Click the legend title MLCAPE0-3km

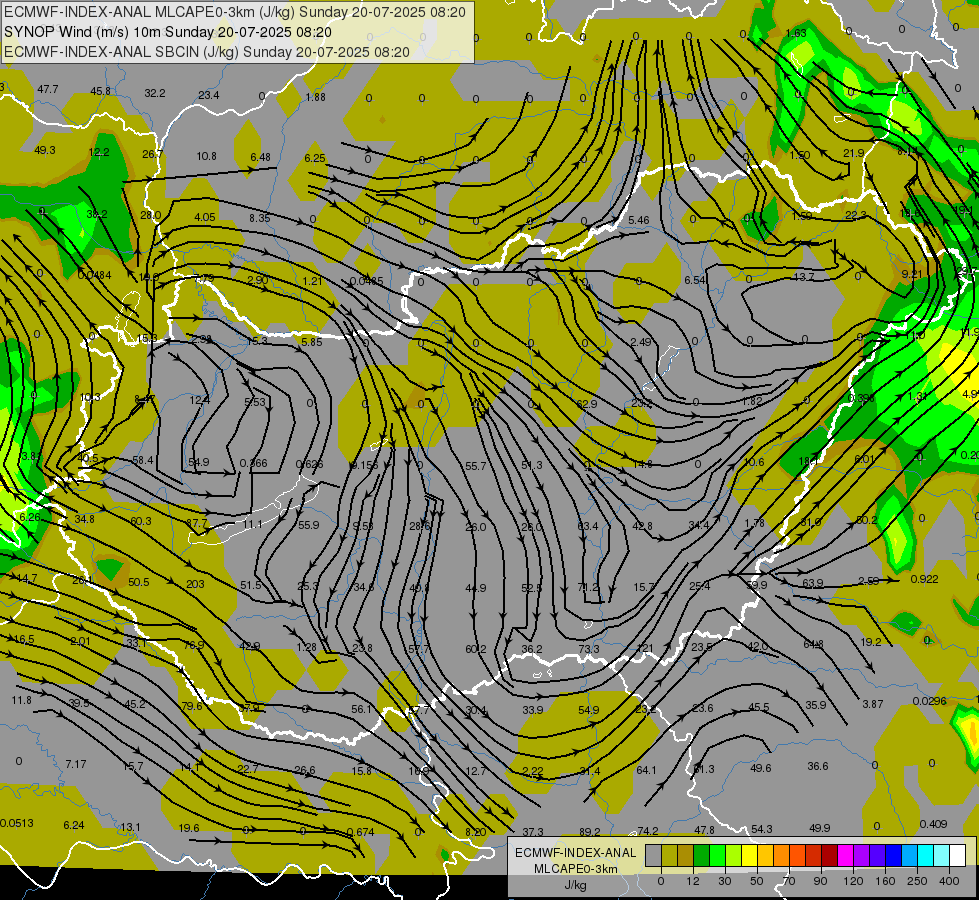[x=575, y=869]
